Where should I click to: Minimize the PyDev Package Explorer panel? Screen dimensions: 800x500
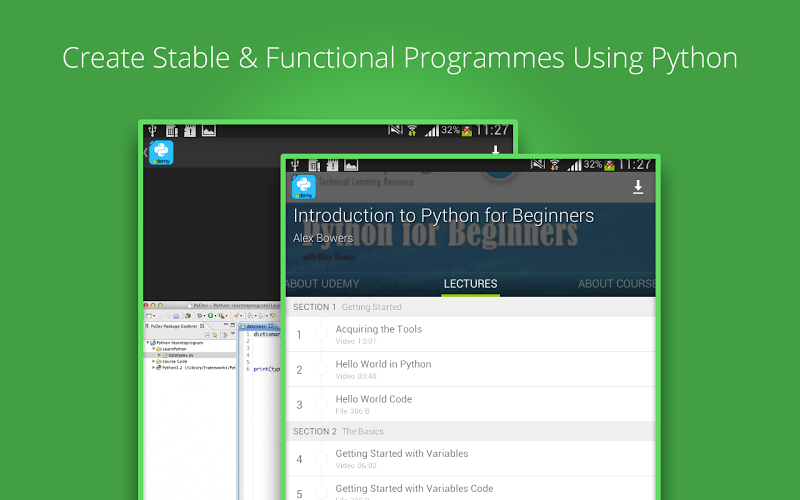226,324
